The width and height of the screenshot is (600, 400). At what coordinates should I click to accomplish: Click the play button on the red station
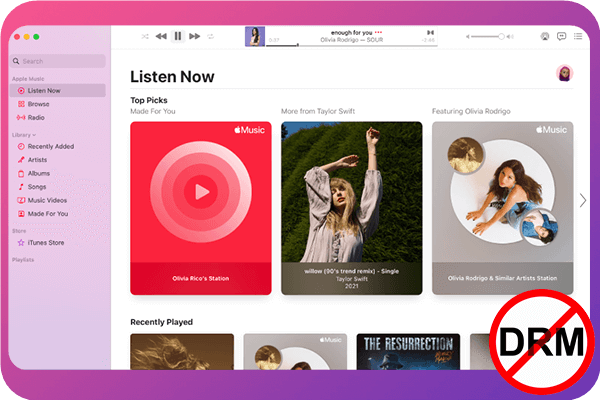coord(201,192)
